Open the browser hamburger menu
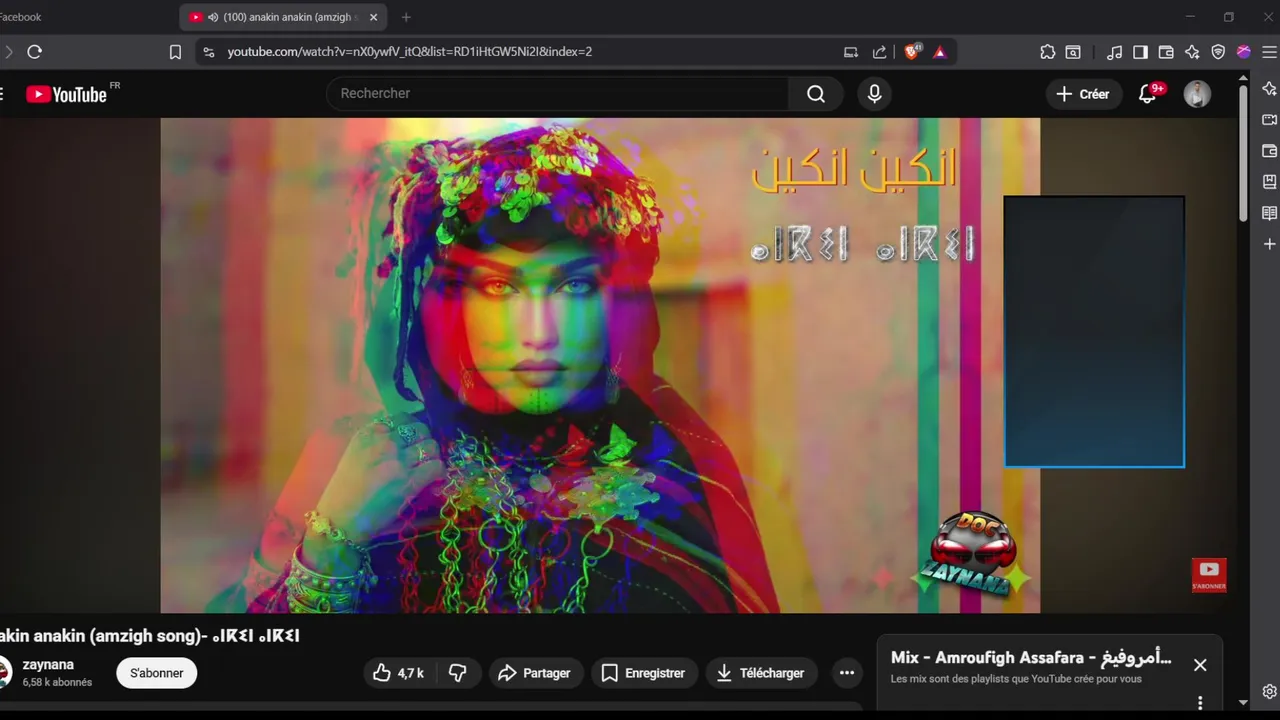 point(1269,52)
